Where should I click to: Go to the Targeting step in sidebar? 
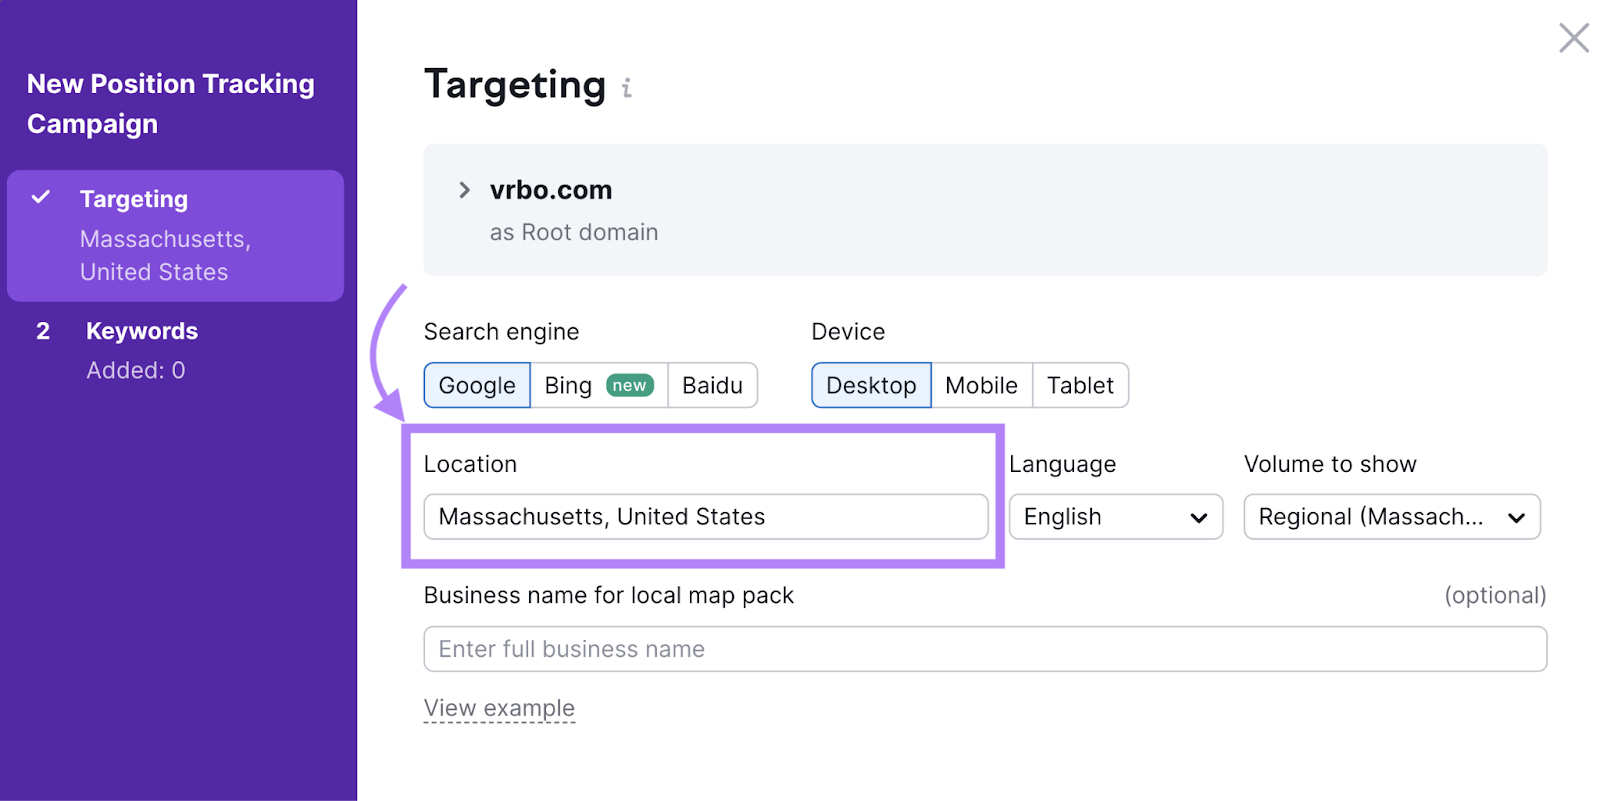pos(175,235)
